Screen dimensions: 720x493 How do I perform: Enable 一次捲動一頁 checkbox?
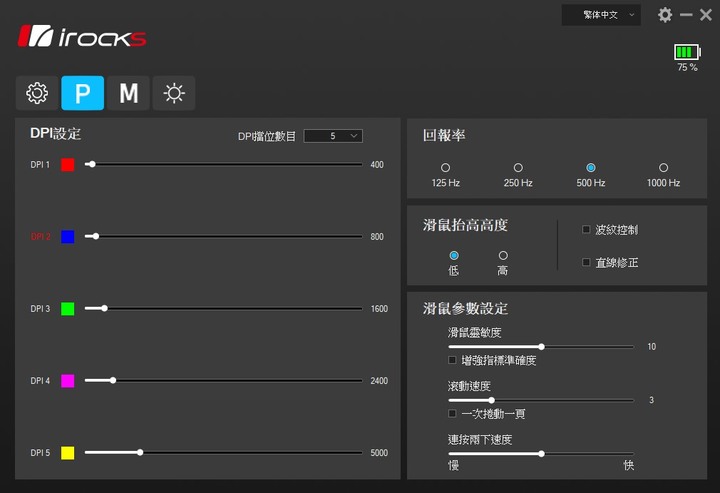tap(452, 414)
